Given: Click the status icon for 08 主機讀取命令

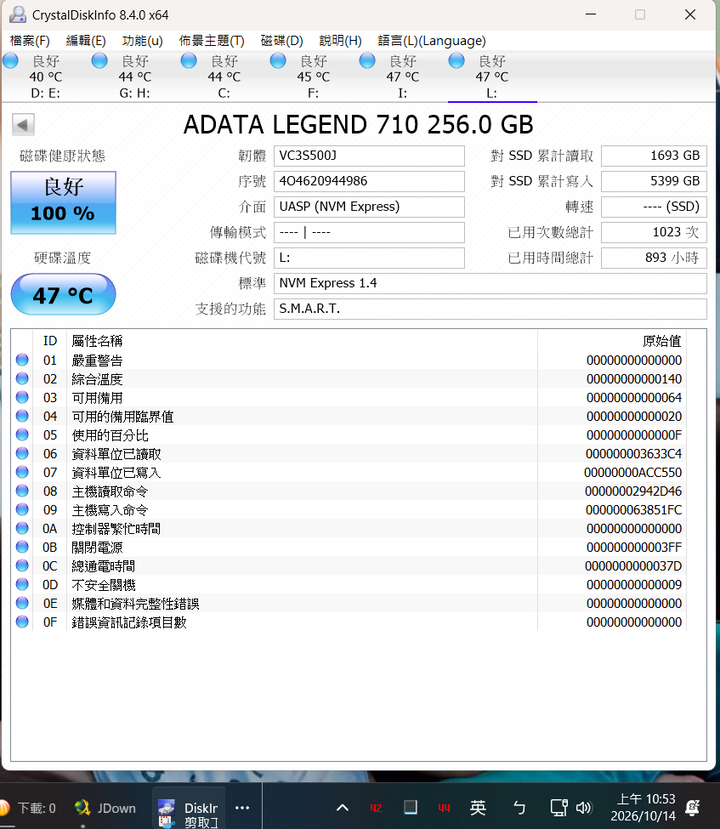Looking at the screenshot, I should tap(22, 491).
